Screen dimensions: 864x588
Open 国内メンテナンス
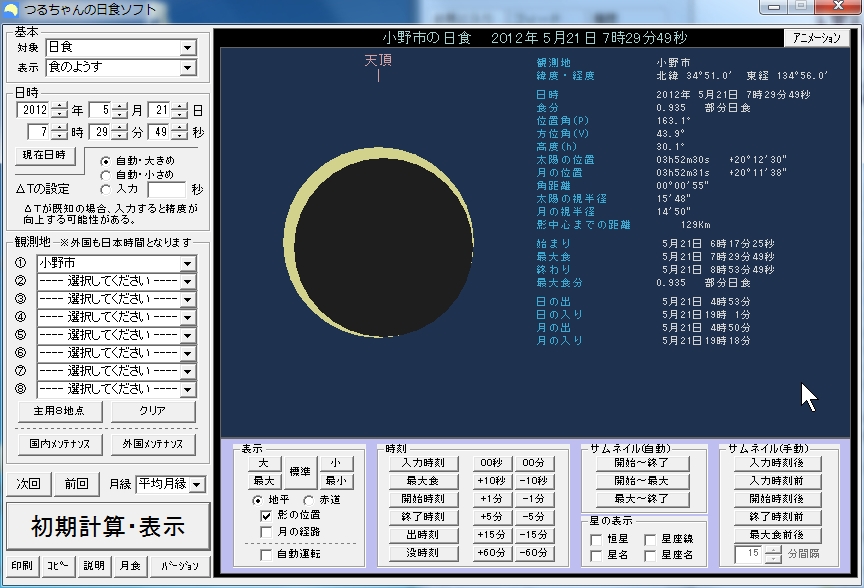(x=60, y=444)
